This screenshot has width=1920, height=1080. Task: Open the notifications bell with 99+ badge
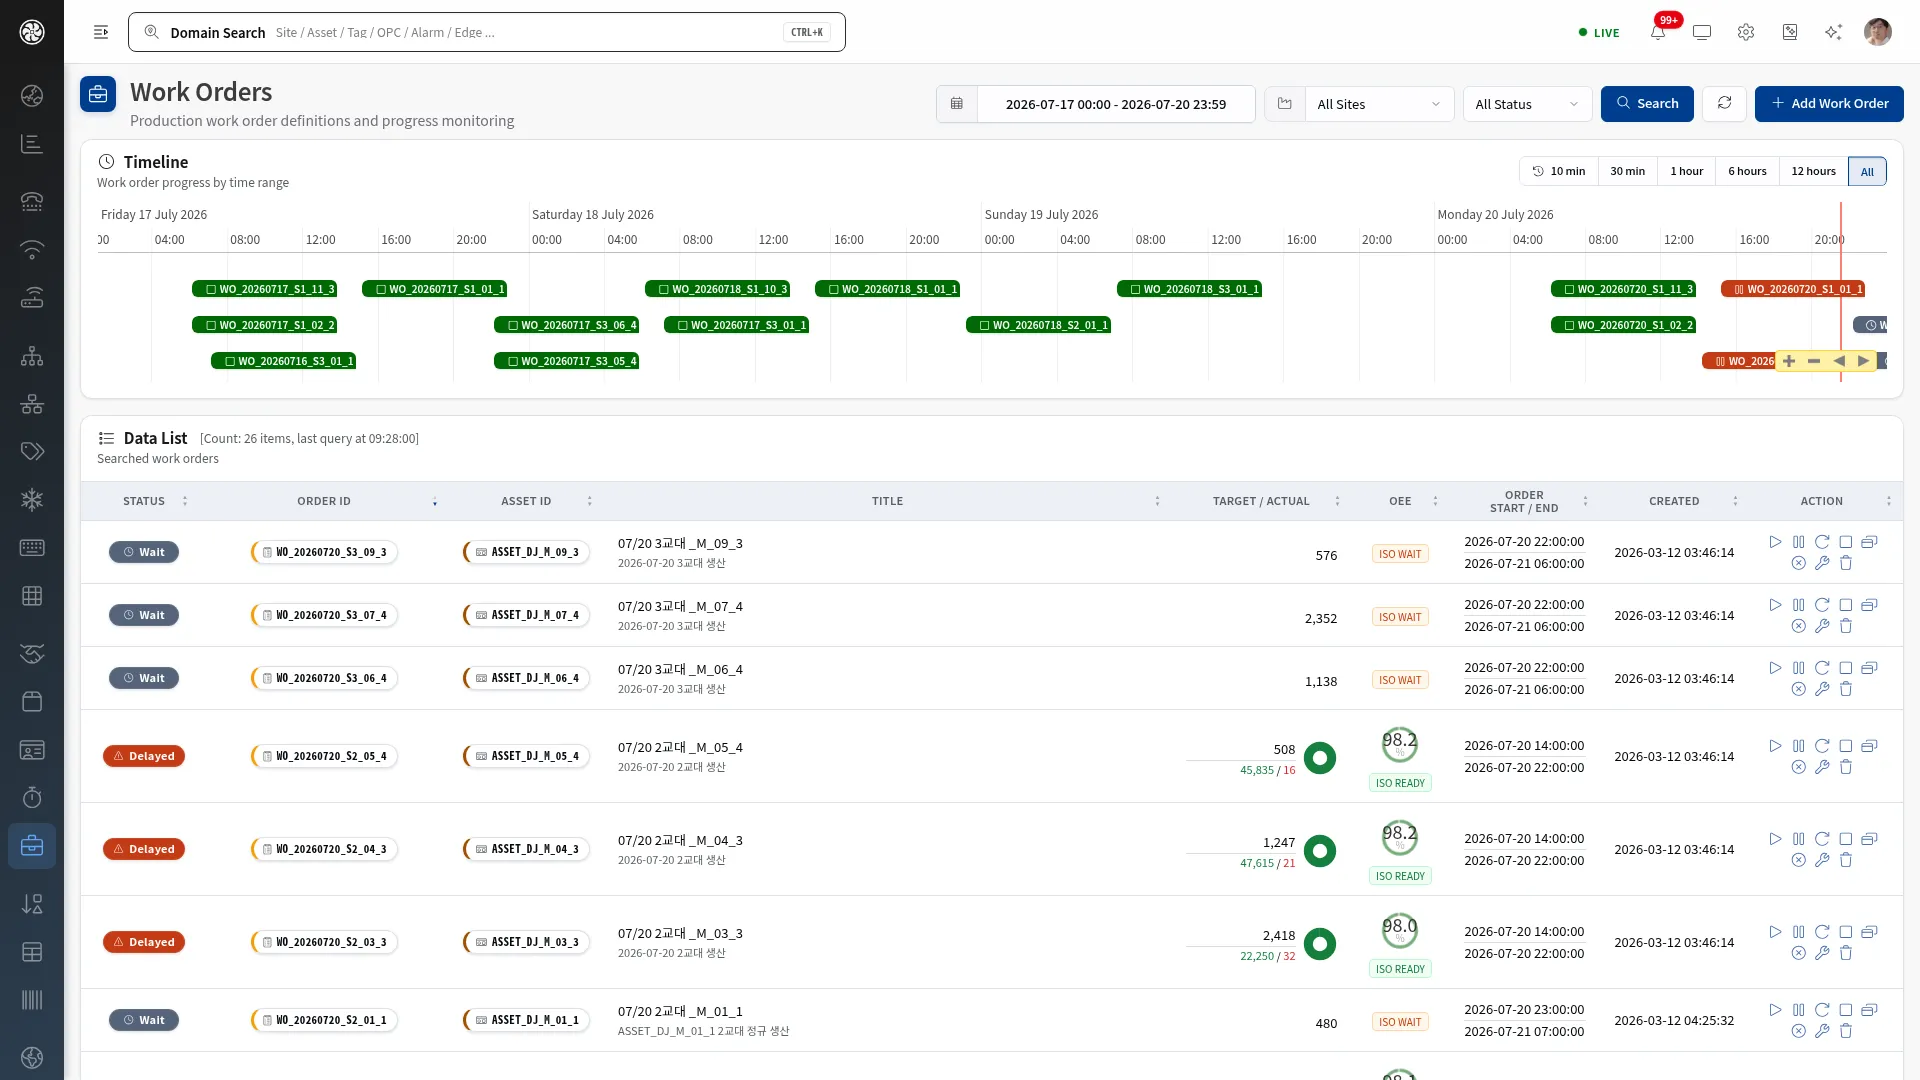[1658, 32]
